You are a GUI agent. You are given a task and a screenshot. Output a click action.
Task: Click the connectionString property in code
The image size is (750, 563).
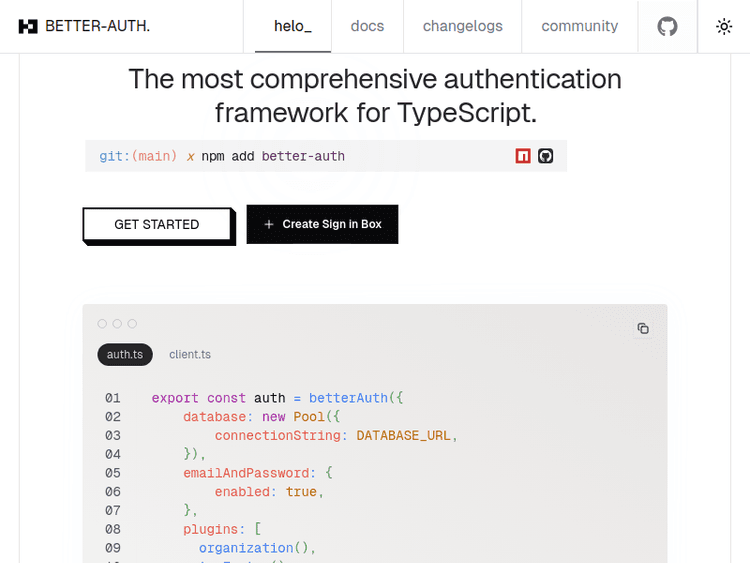point(277,436)
